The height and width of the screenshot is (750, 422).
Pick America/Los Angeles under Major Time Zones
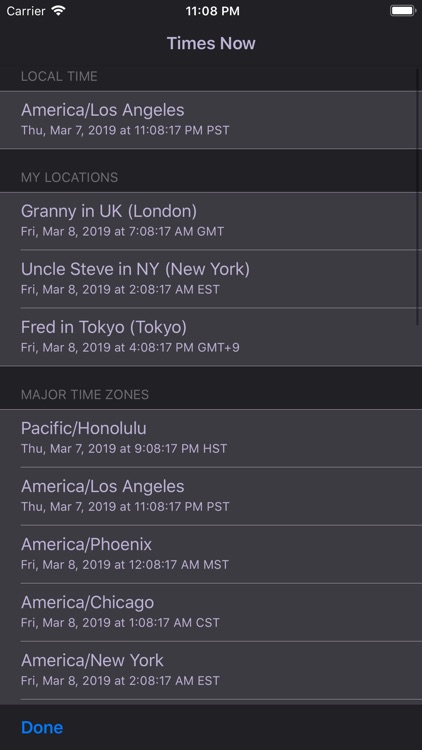[x=211, y=496]
